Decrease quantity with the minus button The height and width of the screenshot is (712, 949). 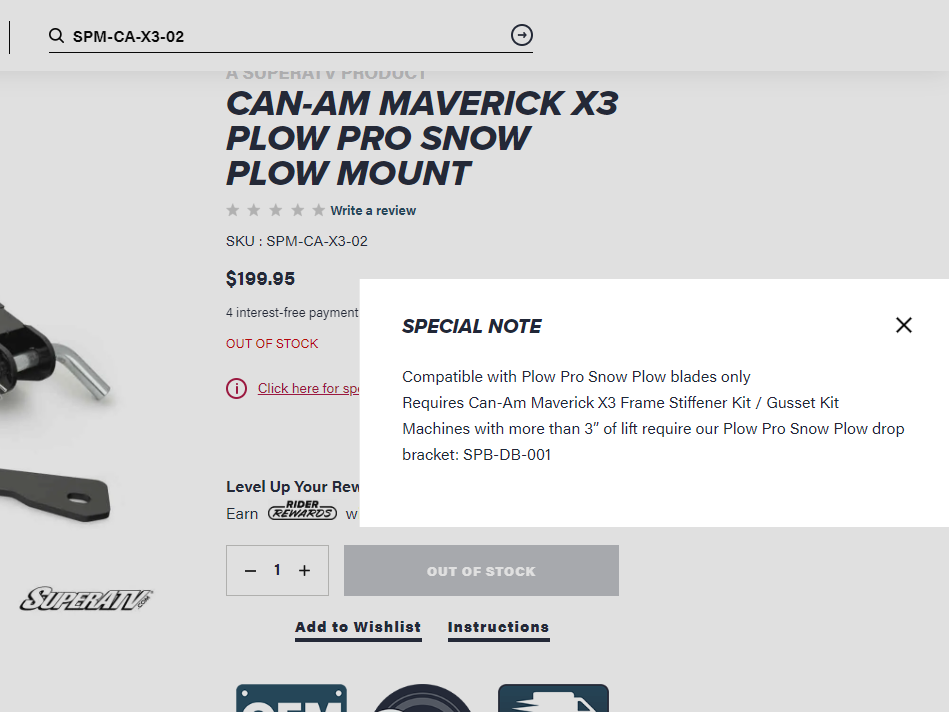coord(250,571)
